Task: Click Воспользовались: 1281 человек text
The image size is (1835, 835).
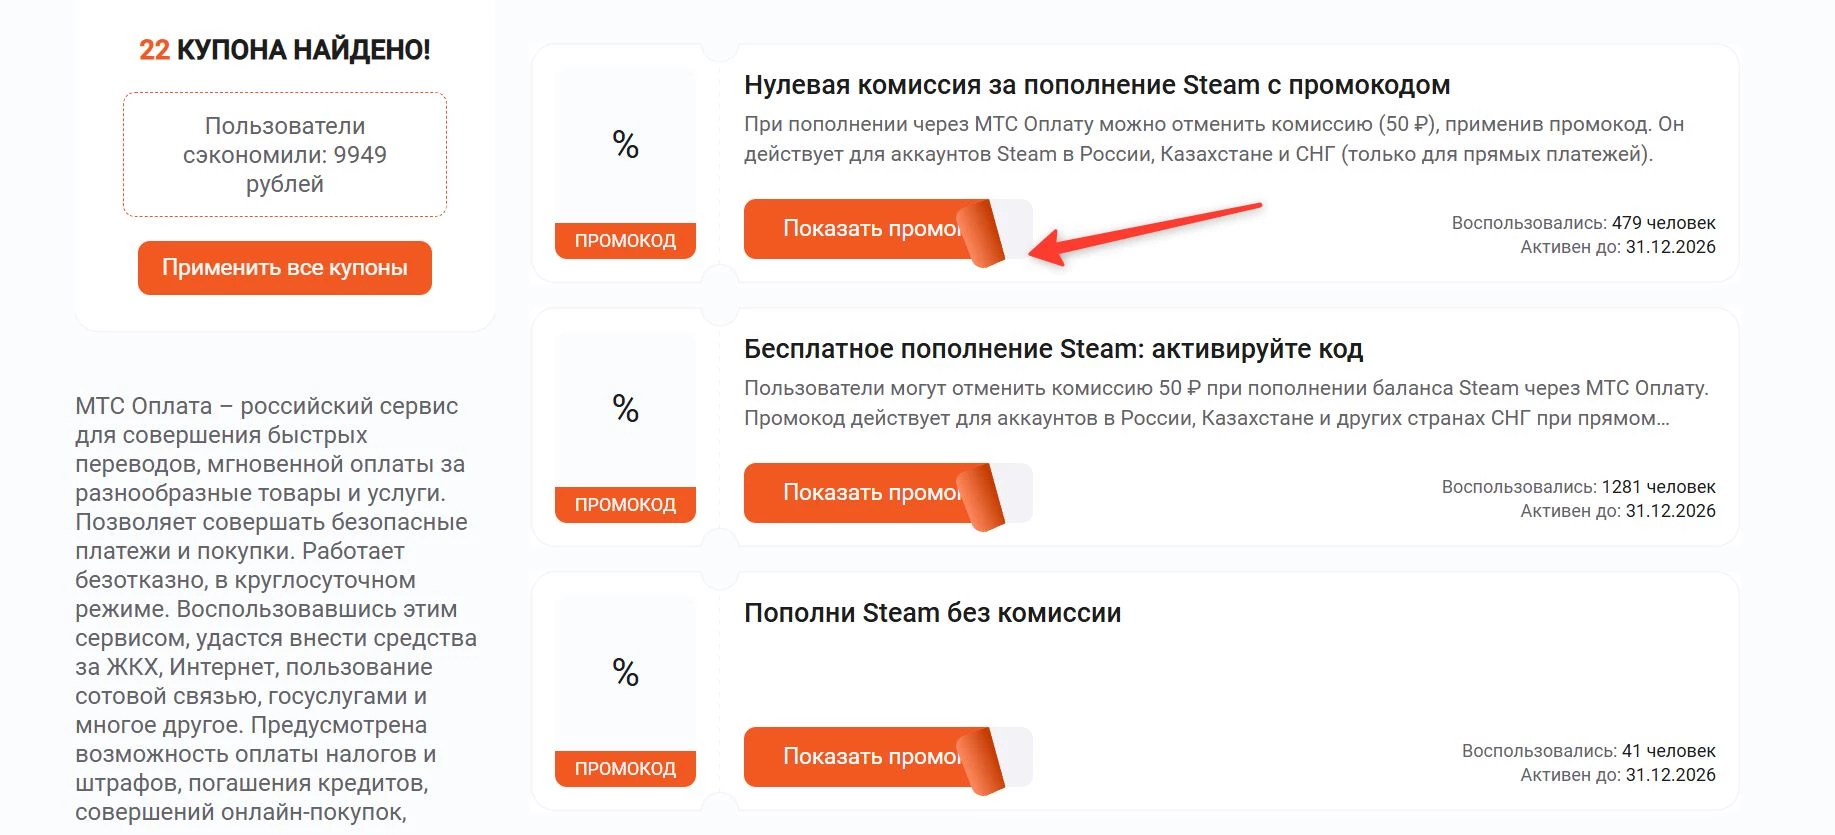Action: coord(1578,487)
